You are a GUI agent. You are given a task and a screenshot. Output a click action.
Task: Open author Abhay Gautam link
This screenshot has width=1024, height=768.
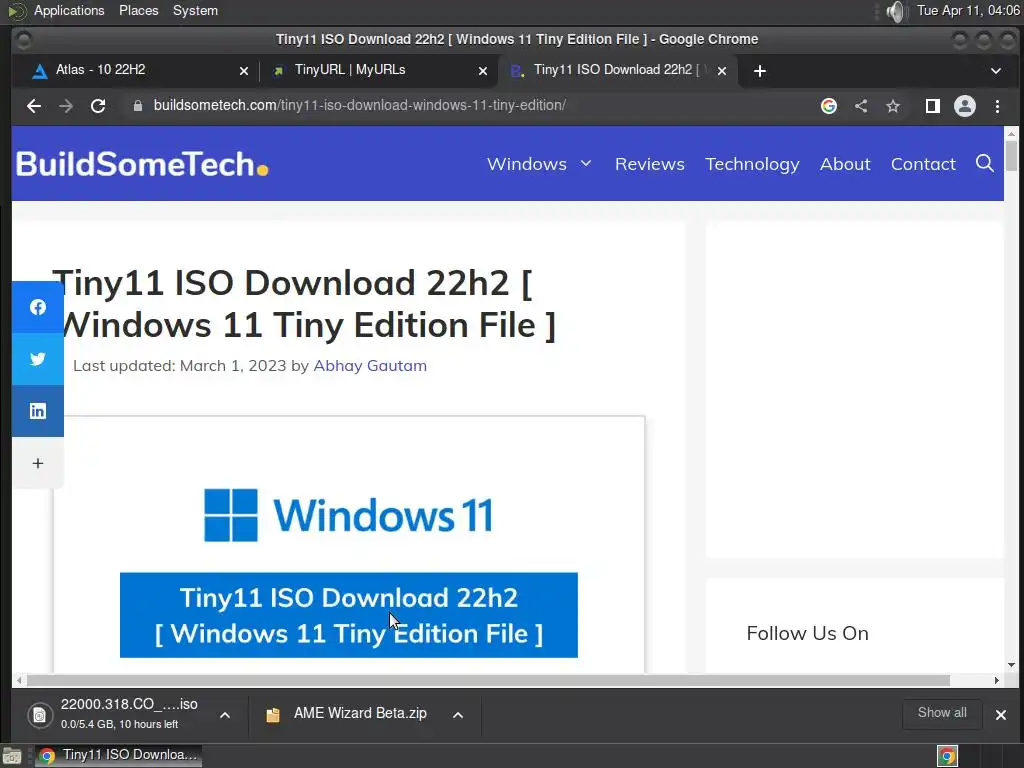370,366
